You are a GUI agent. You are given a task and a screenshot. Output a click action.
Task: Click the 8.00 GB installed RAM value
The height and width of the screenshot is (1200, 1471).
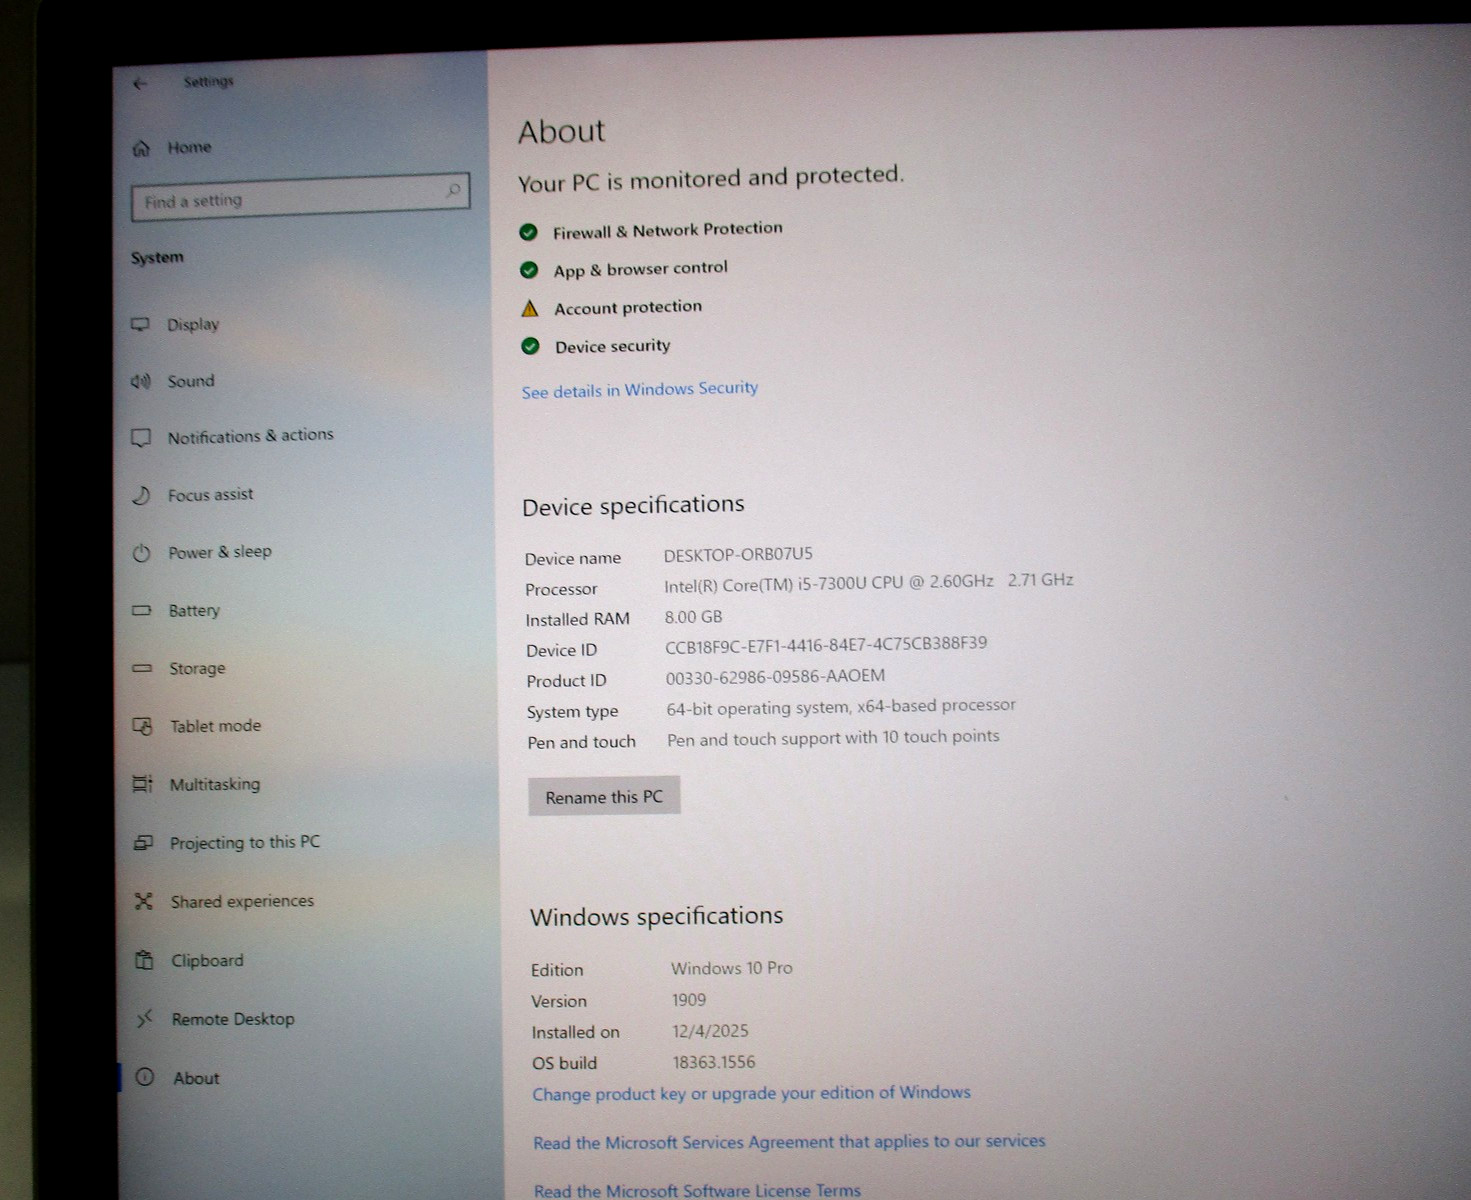click(693, 617)
